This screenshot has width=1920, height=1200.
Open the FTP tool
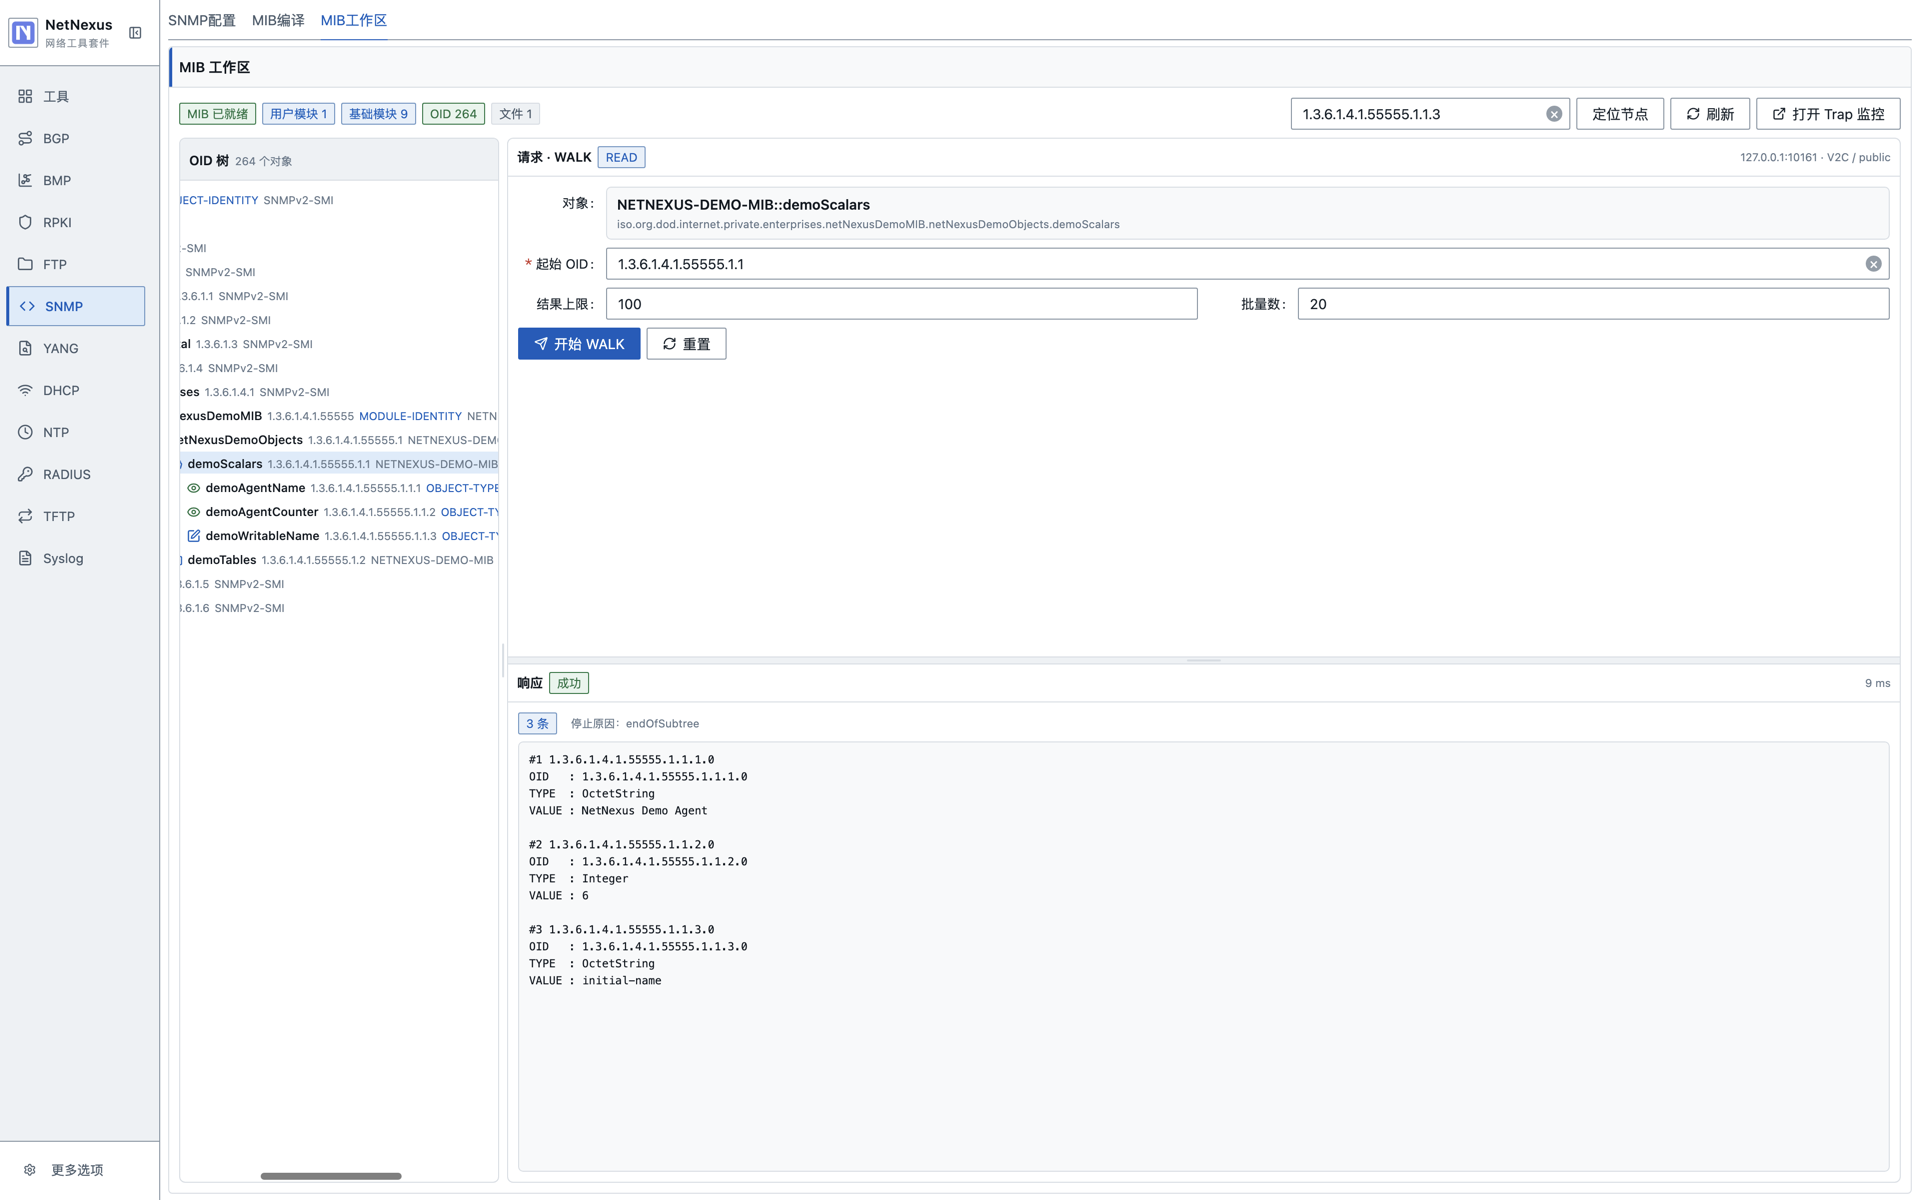click(x=75, y=264)
